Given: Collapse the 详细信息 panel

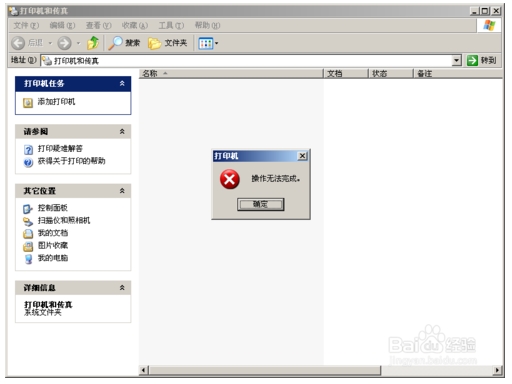Looking at the screenshot, I should tap(122, 288).
